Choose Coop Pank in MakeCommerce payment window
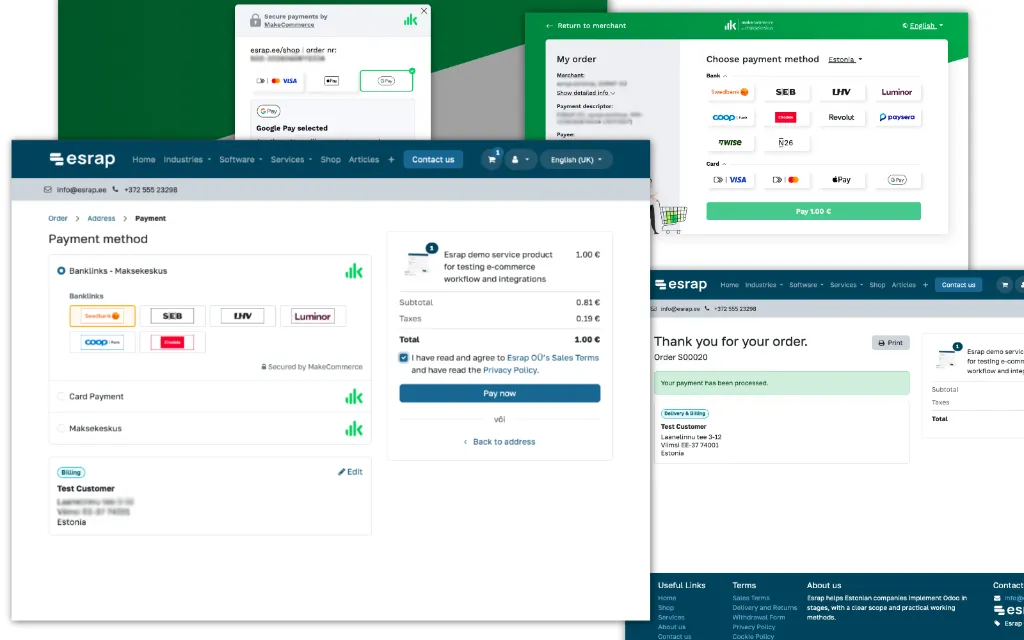The height and width of the screenshot is (640, 1024). 729,118
